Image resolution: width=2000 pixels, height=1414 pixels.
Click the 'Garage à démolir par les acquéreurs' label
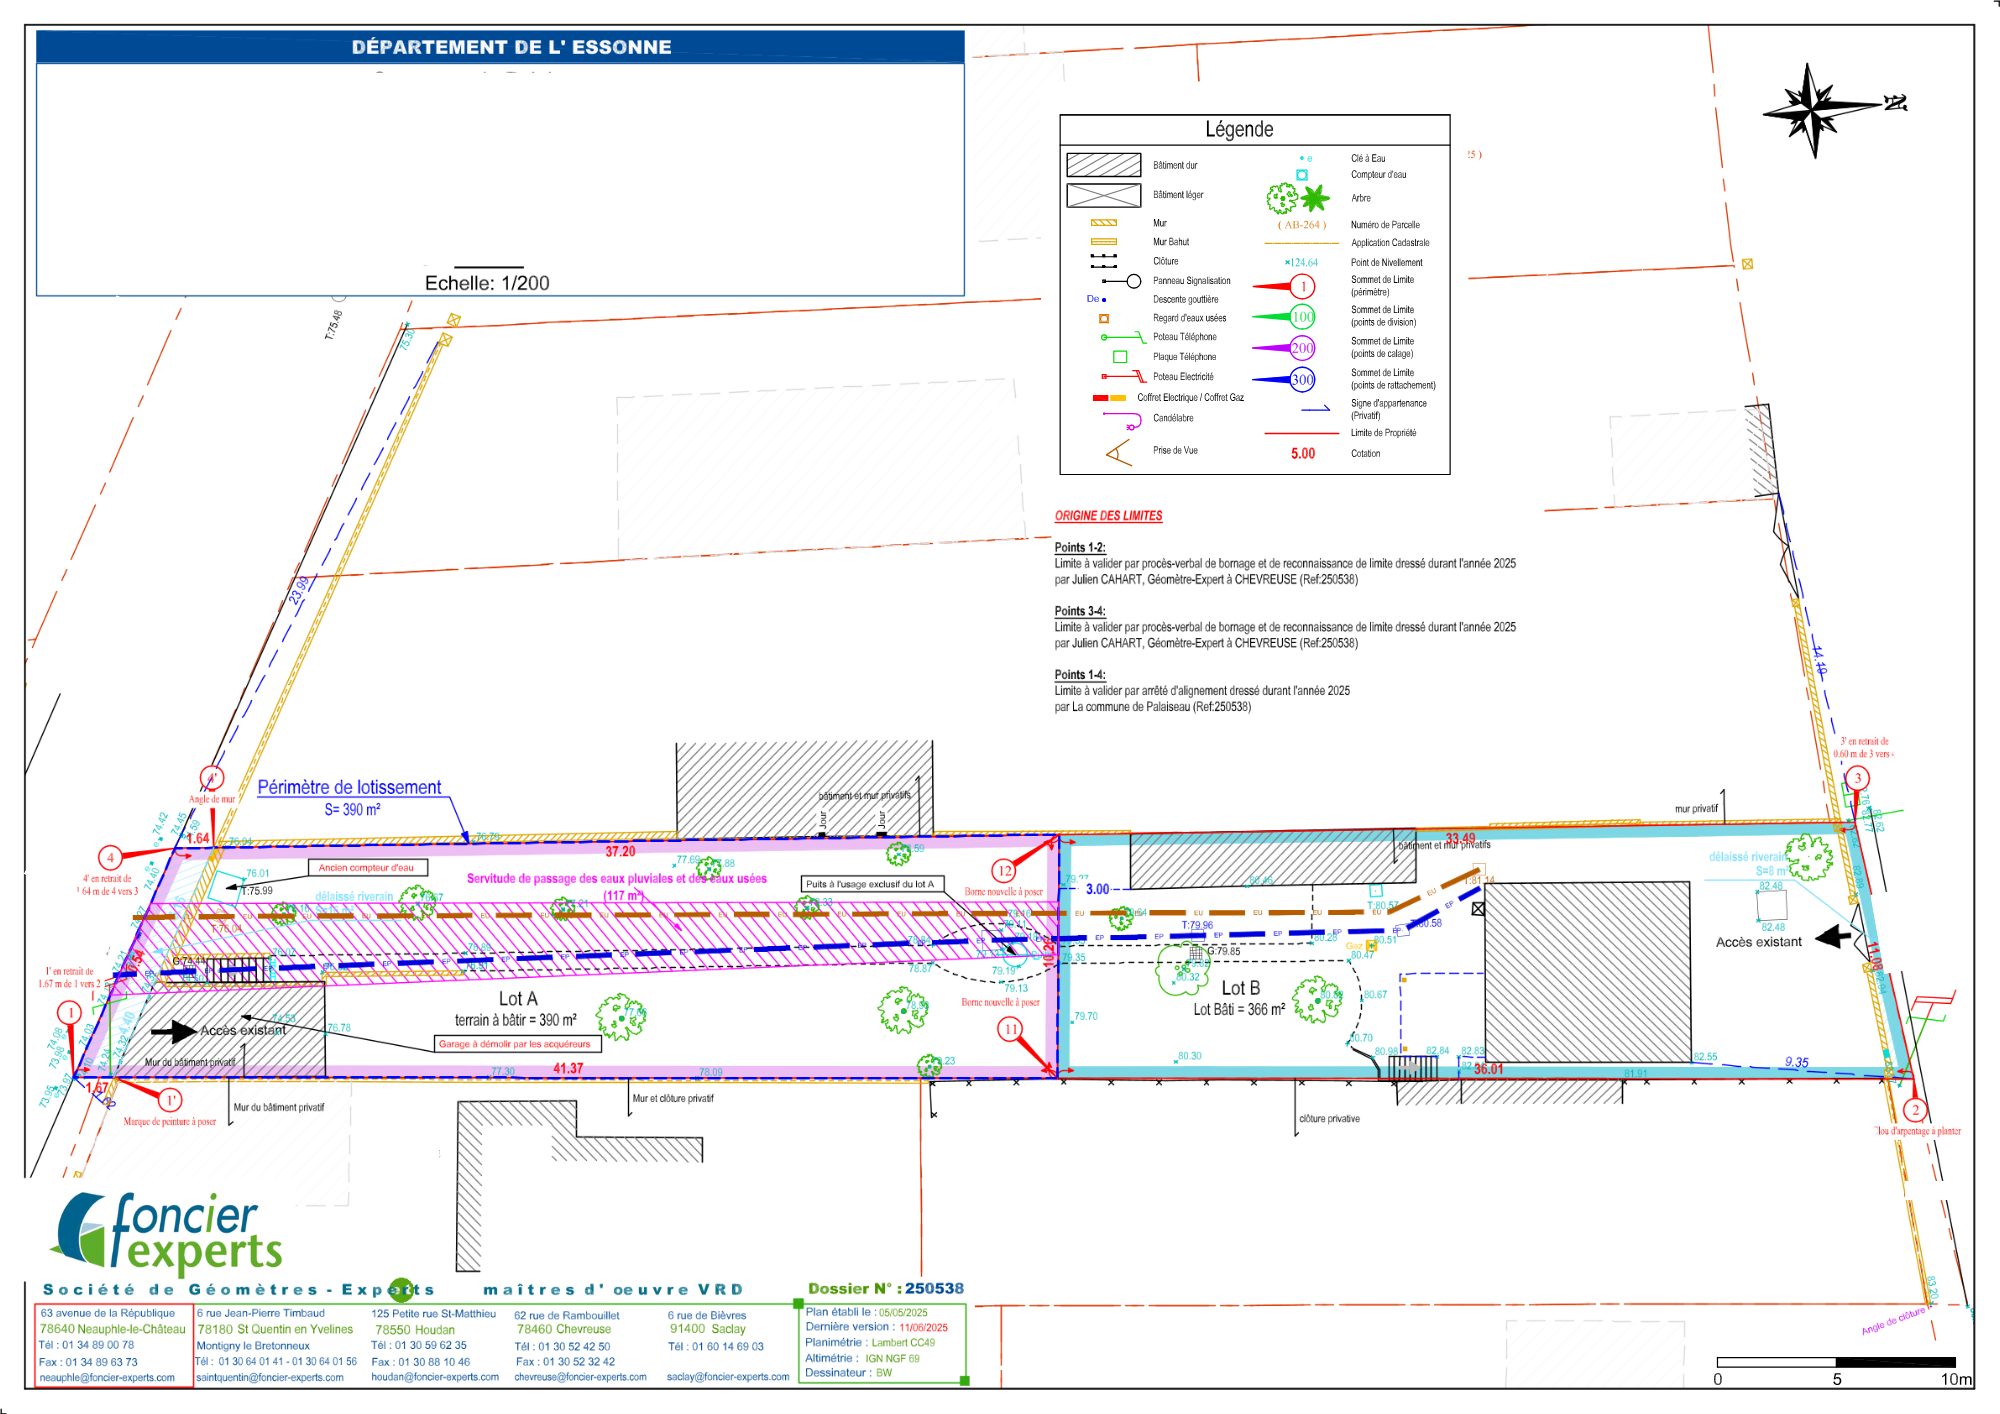(x=517, y=1044)
